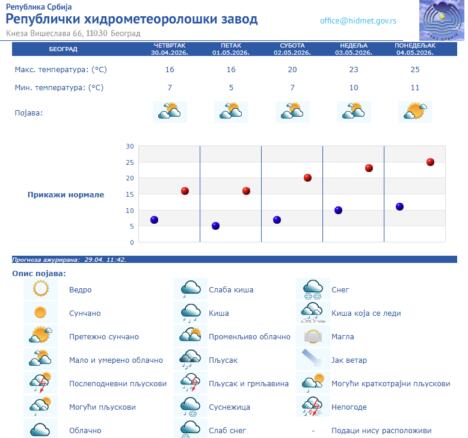
Task: Click the Послеподневни пљускови legend icon
Action: coord(40,382)
